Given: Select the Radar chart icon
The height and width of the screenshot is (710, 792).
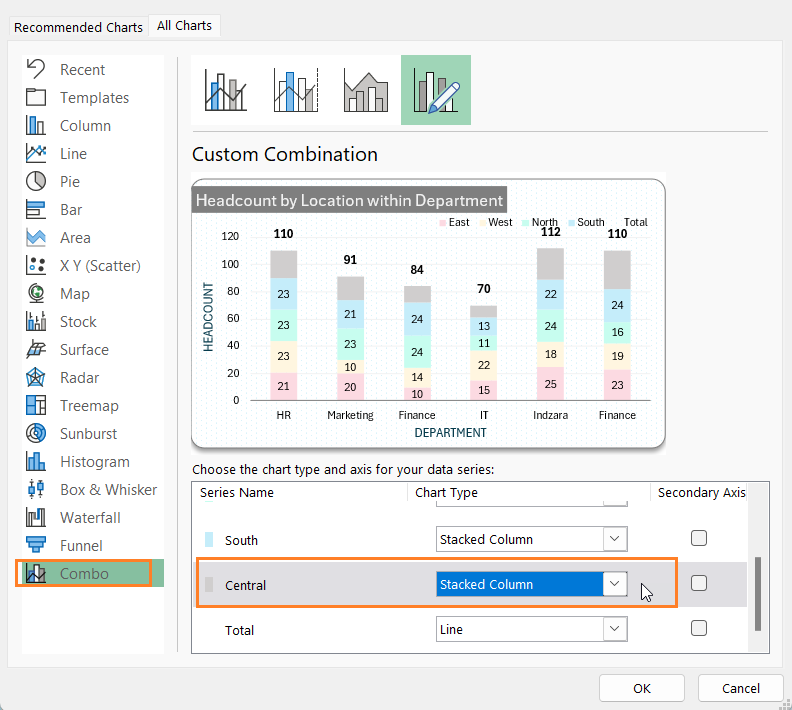Looking at the screenshot, I should point(36,377).
